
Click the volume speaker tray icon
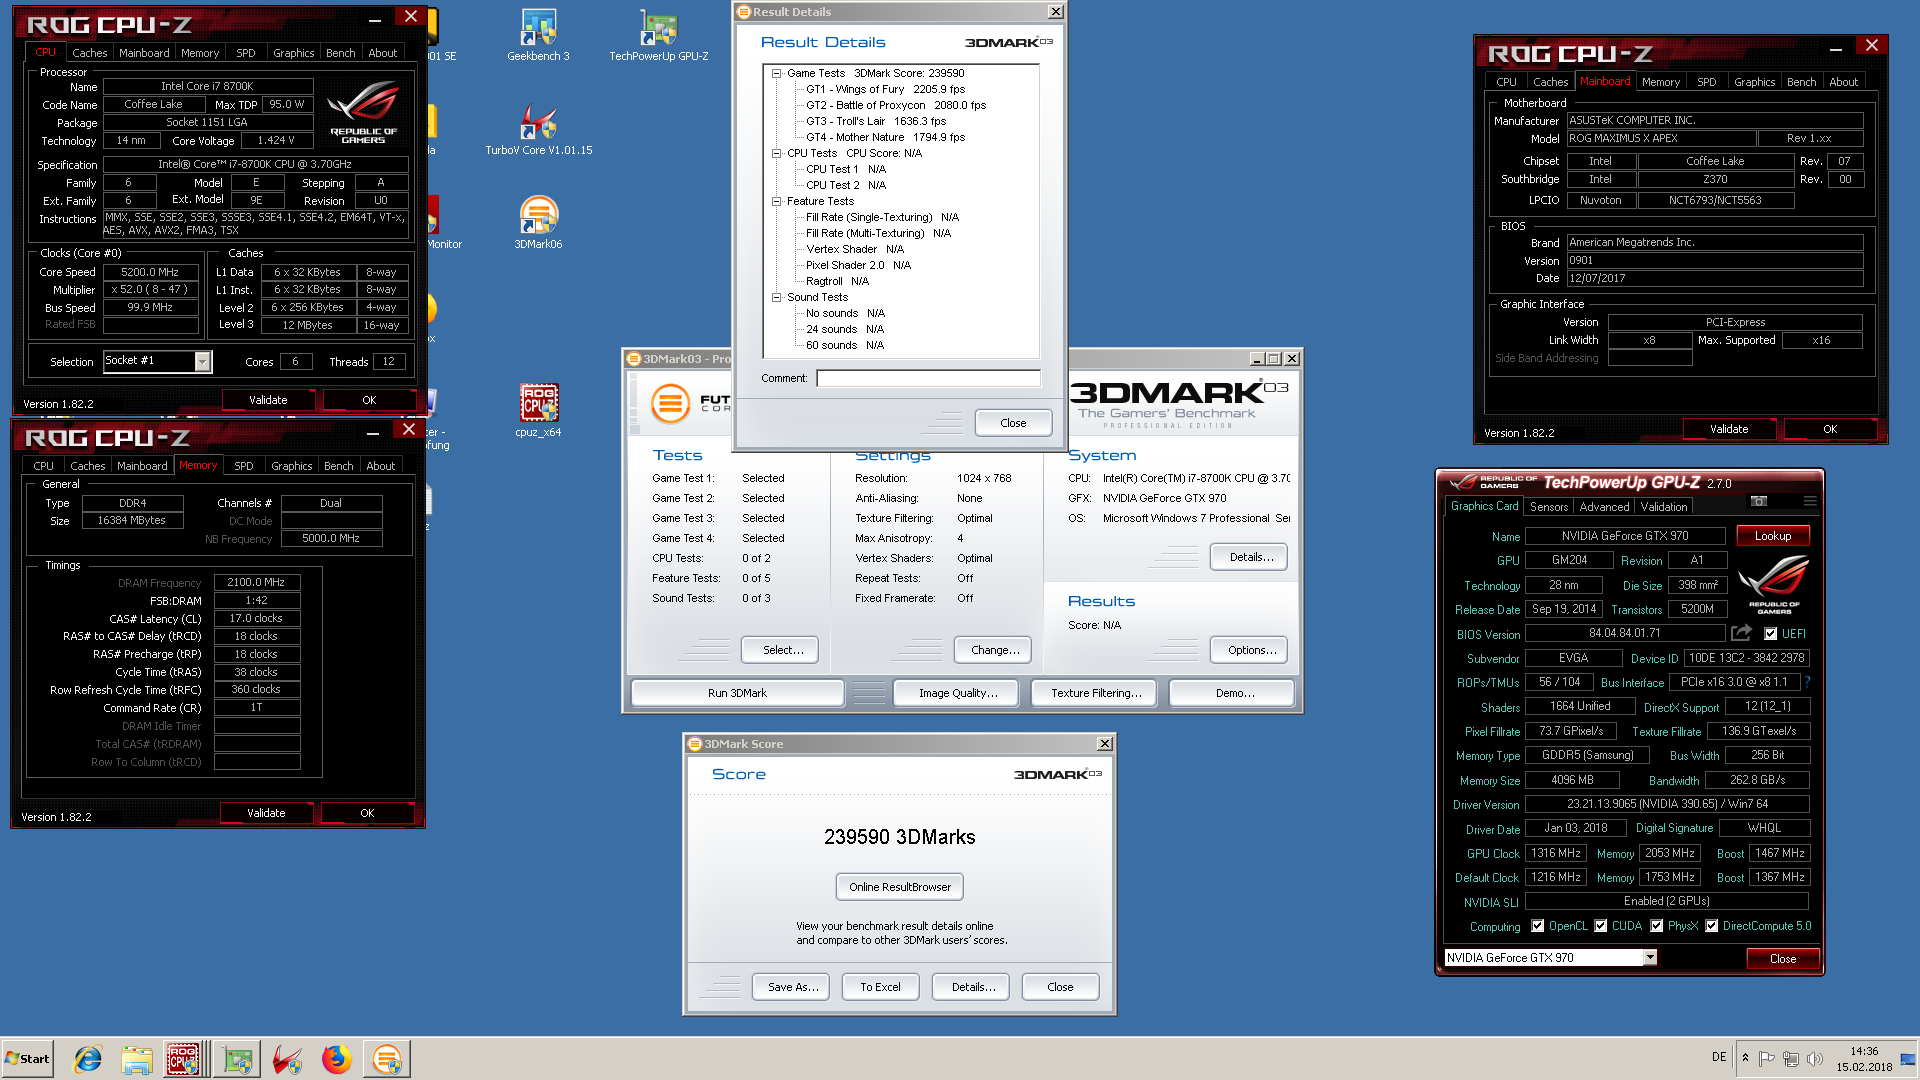point(1815,1059)
